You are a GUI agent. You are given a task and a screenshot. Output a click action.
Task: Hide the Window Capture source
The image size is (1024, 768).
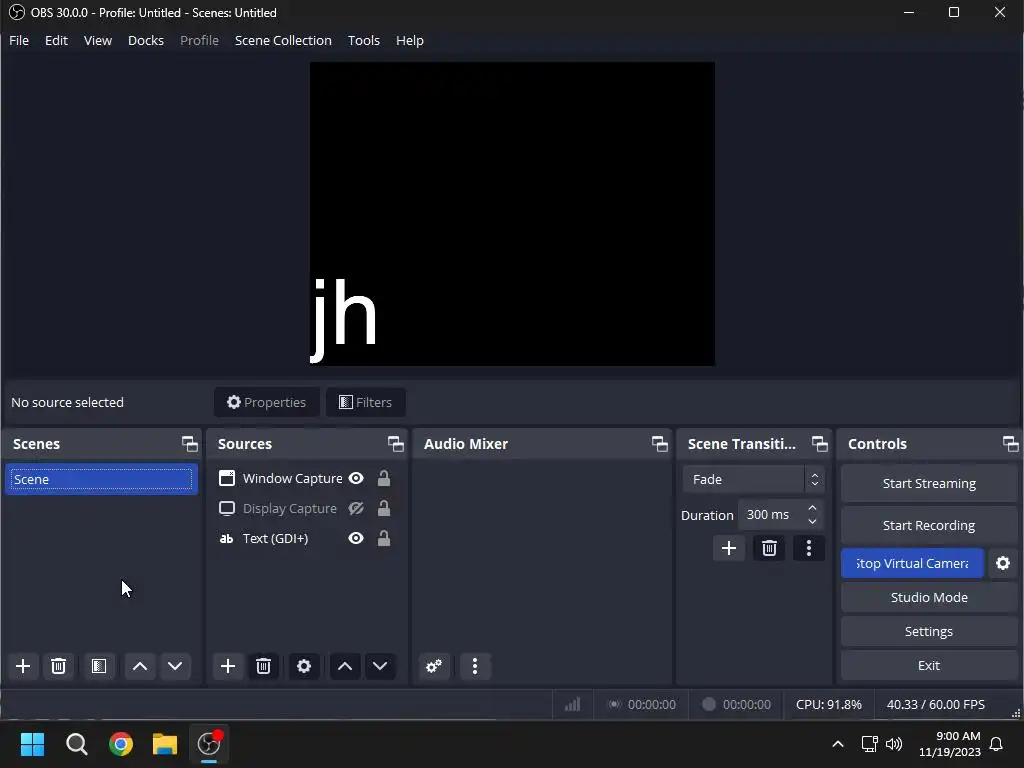click(x=356, y=478)
